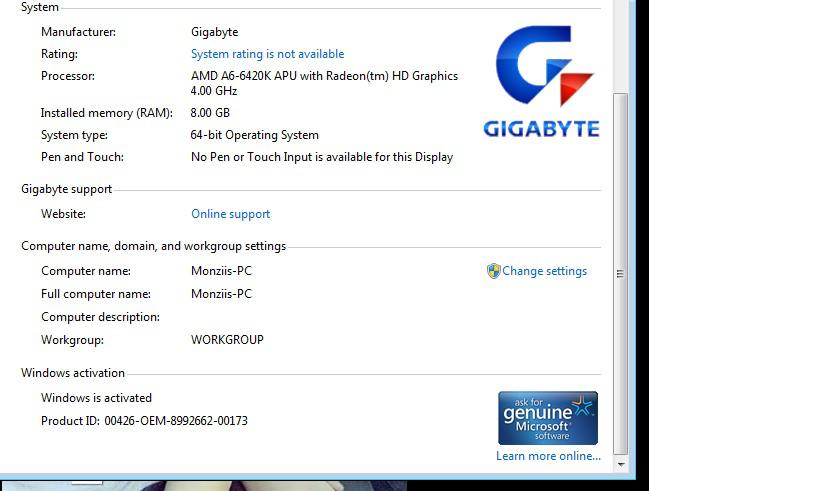Click the 'Windows activation' section heading
The image size is (816, 491).
coord(73,373)
